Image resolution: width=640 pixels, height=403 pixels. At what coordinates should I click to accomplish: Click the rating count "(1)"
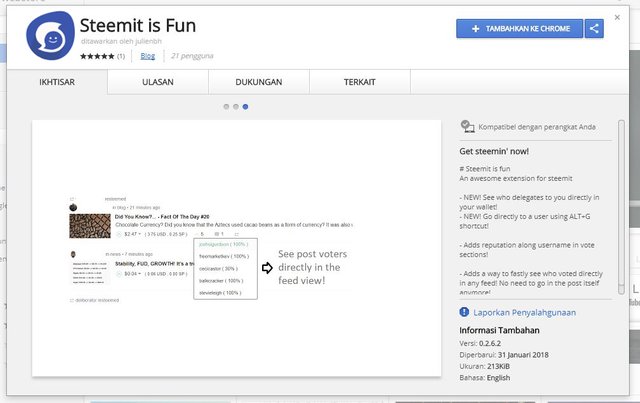point(121,56)
